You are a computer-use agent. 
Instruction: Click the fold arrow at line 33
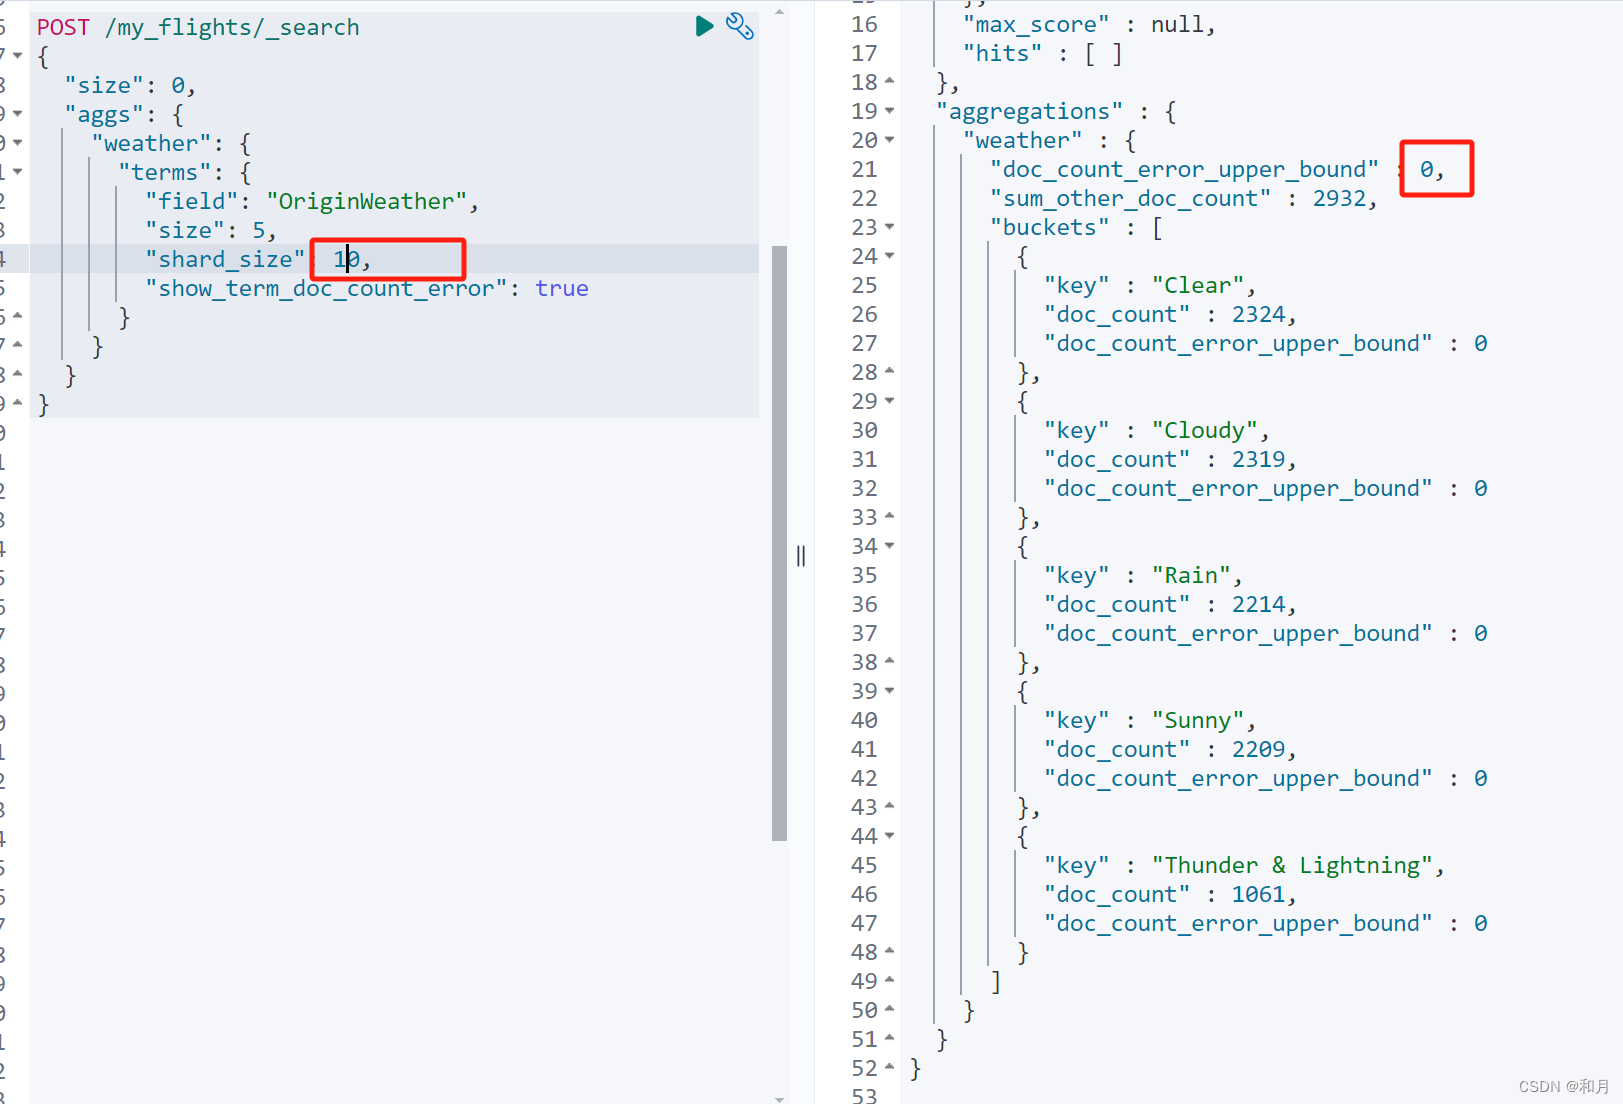(x=890, y=517)
